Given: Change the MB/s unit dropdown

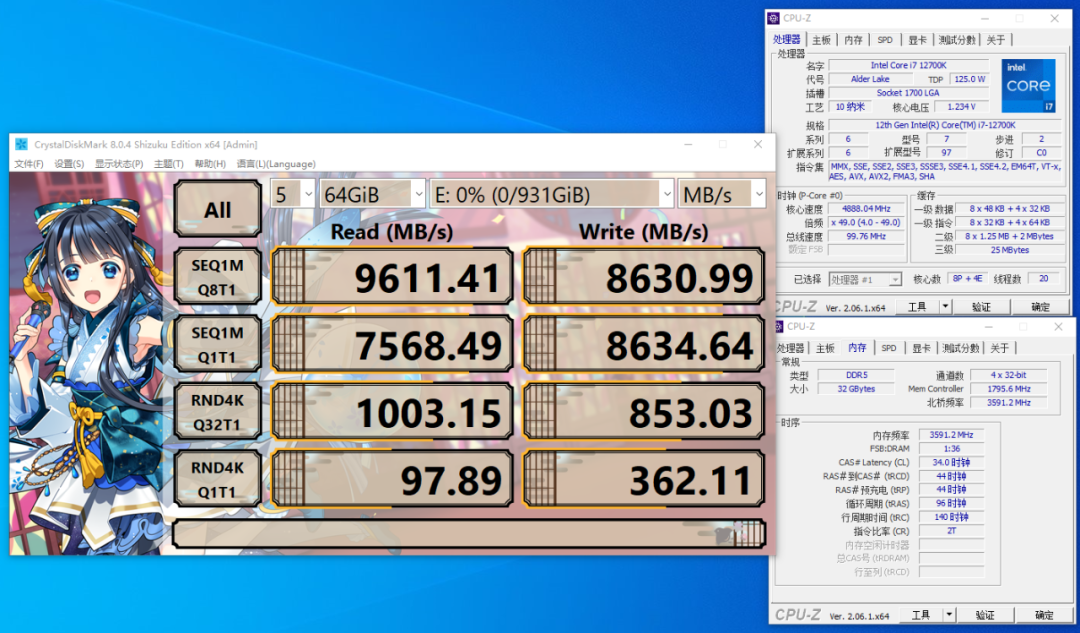Looking at the screenshot, I should pyautogui.click(x=722, y=195).
